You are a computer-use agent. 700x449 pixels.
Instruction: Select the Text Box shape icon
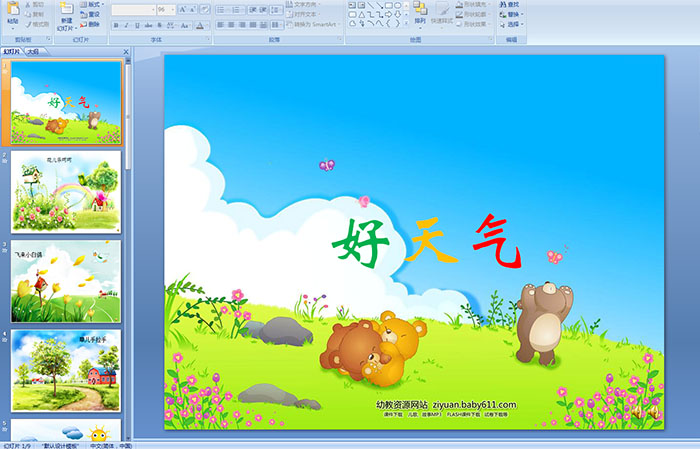coord(352,5)
